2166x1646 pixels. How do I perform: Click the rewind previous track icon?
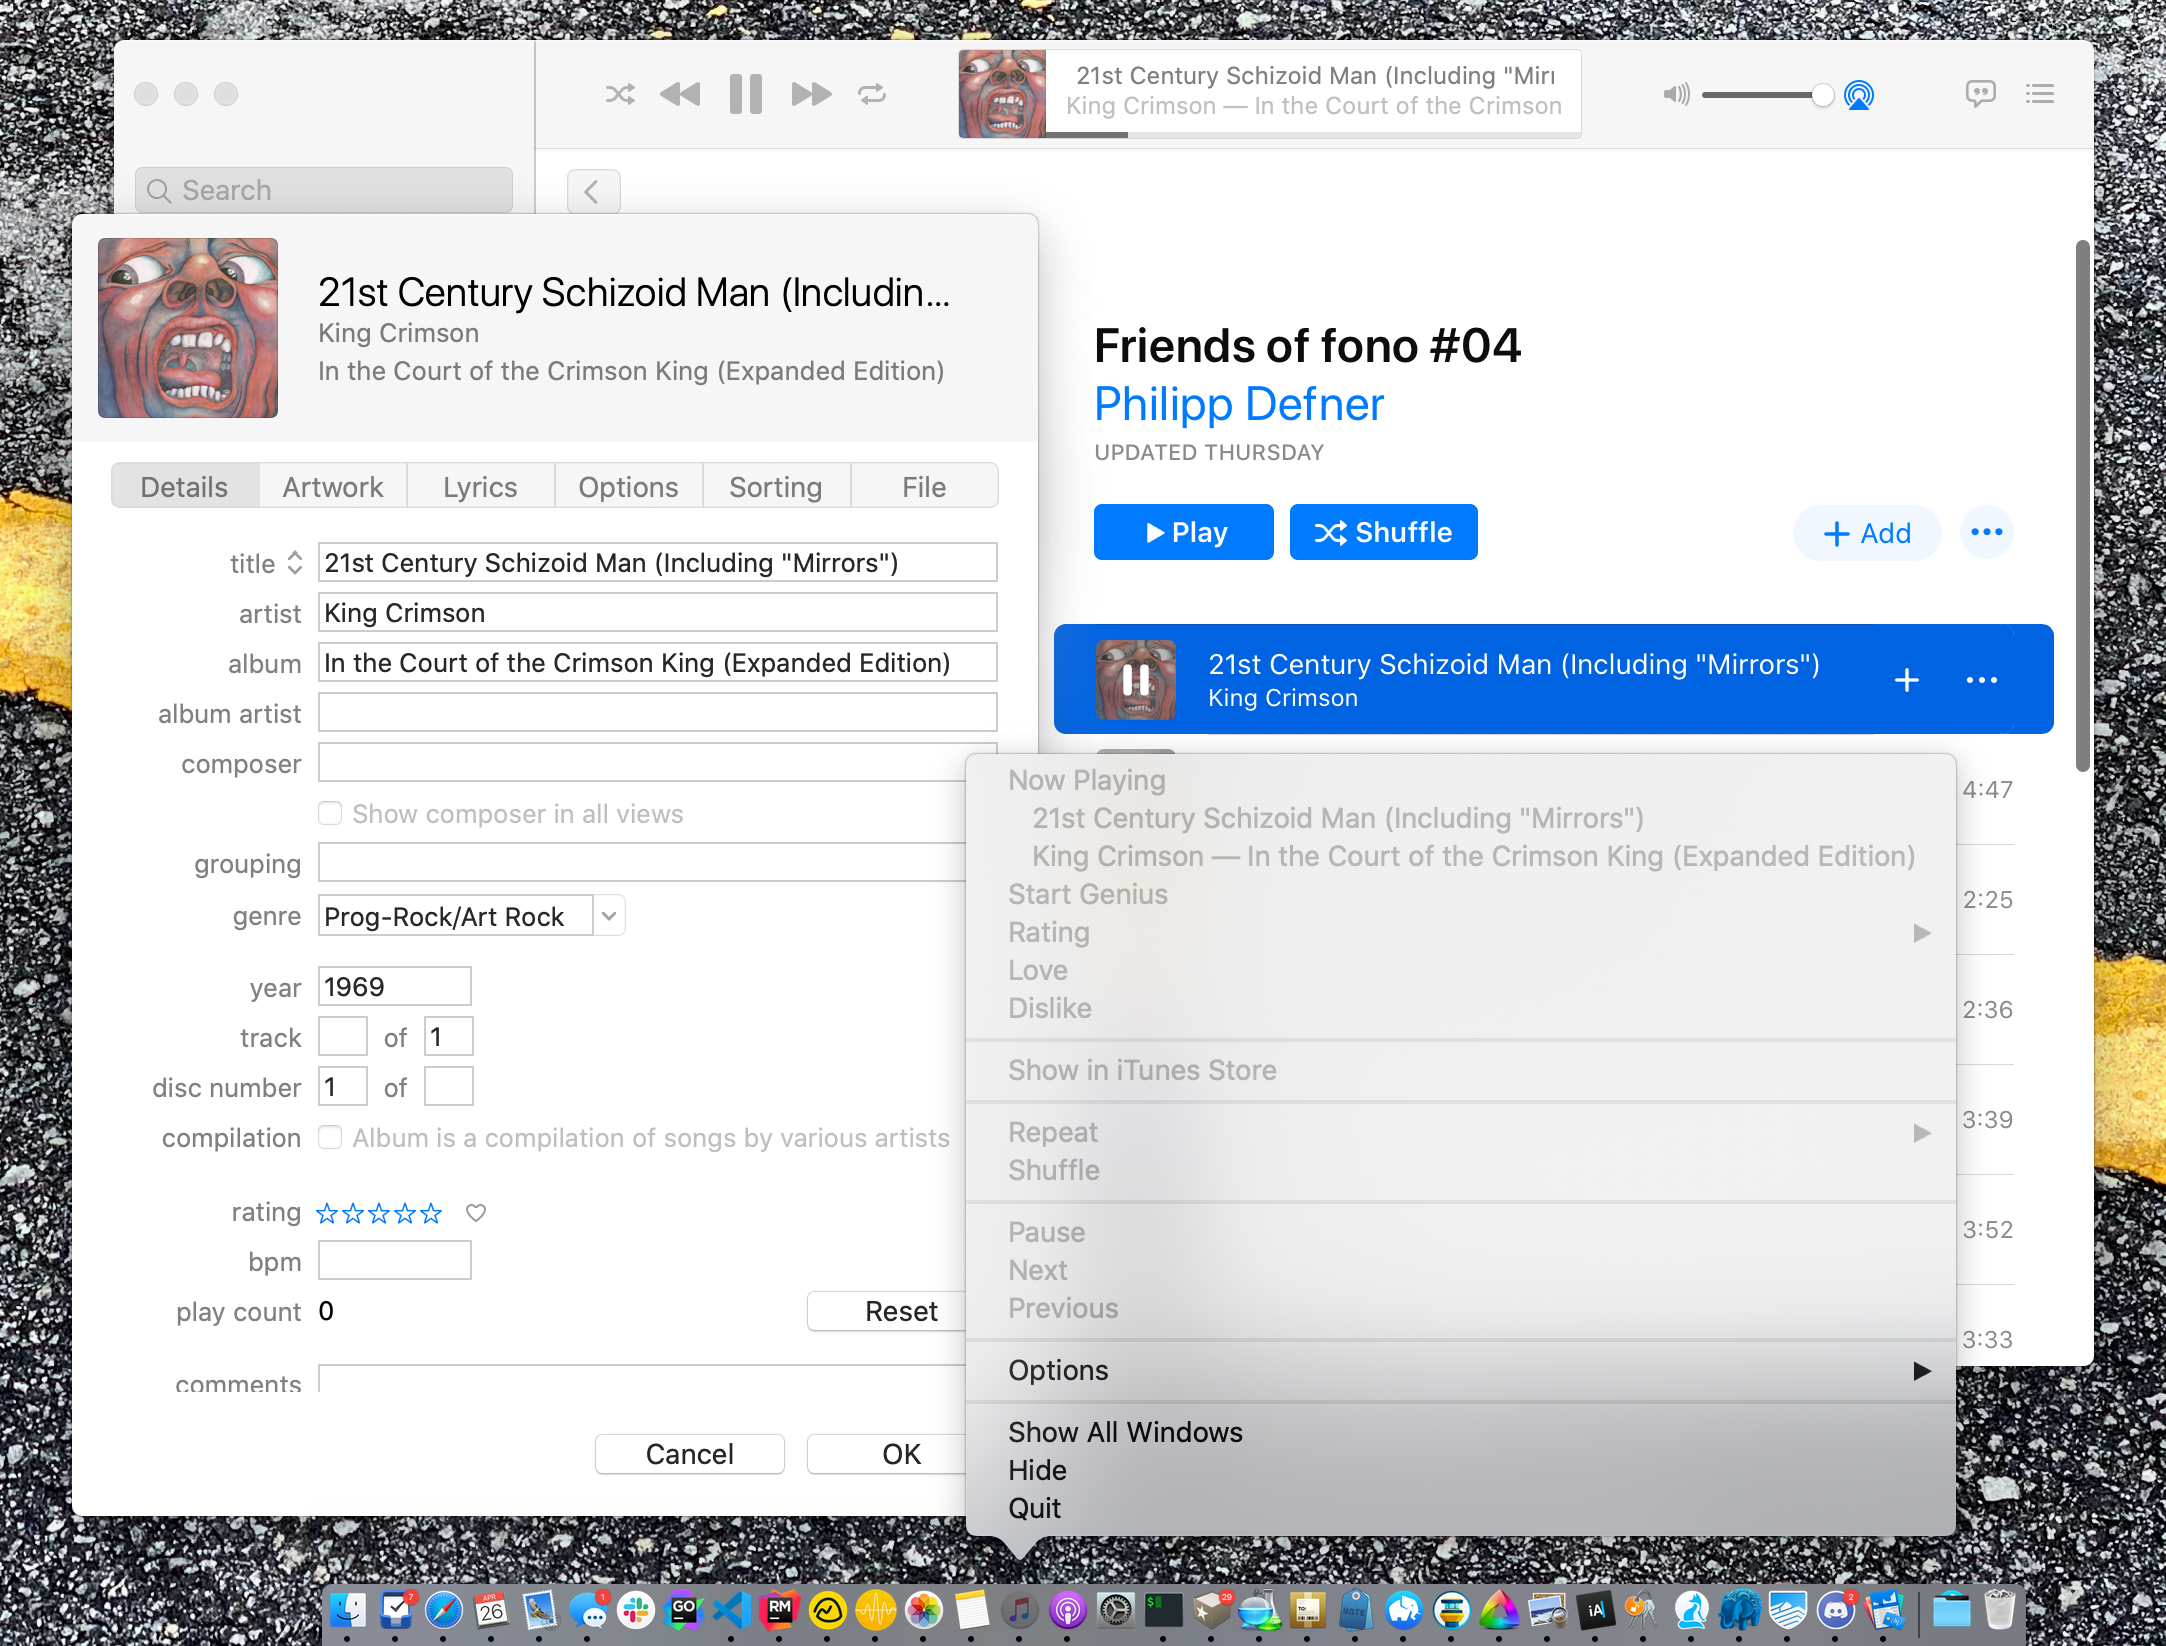[x=681, y=95]
